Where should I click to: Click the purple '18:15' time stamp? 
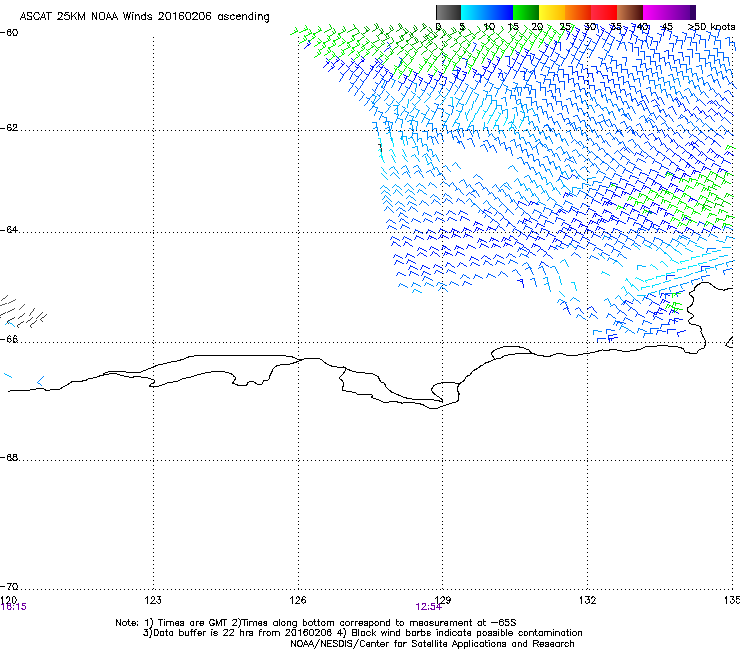(x=14, y=607)
